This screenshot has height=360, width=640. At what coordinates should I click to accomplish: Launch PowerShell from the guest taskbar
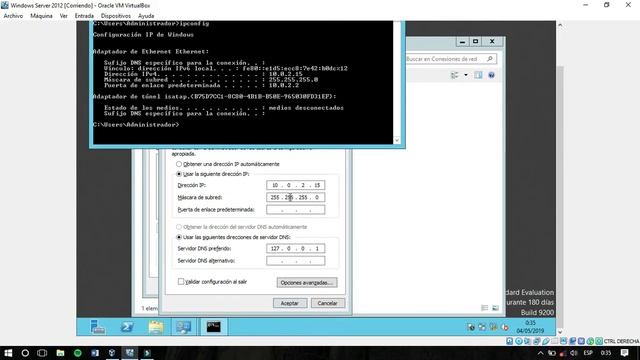[127, 327]
